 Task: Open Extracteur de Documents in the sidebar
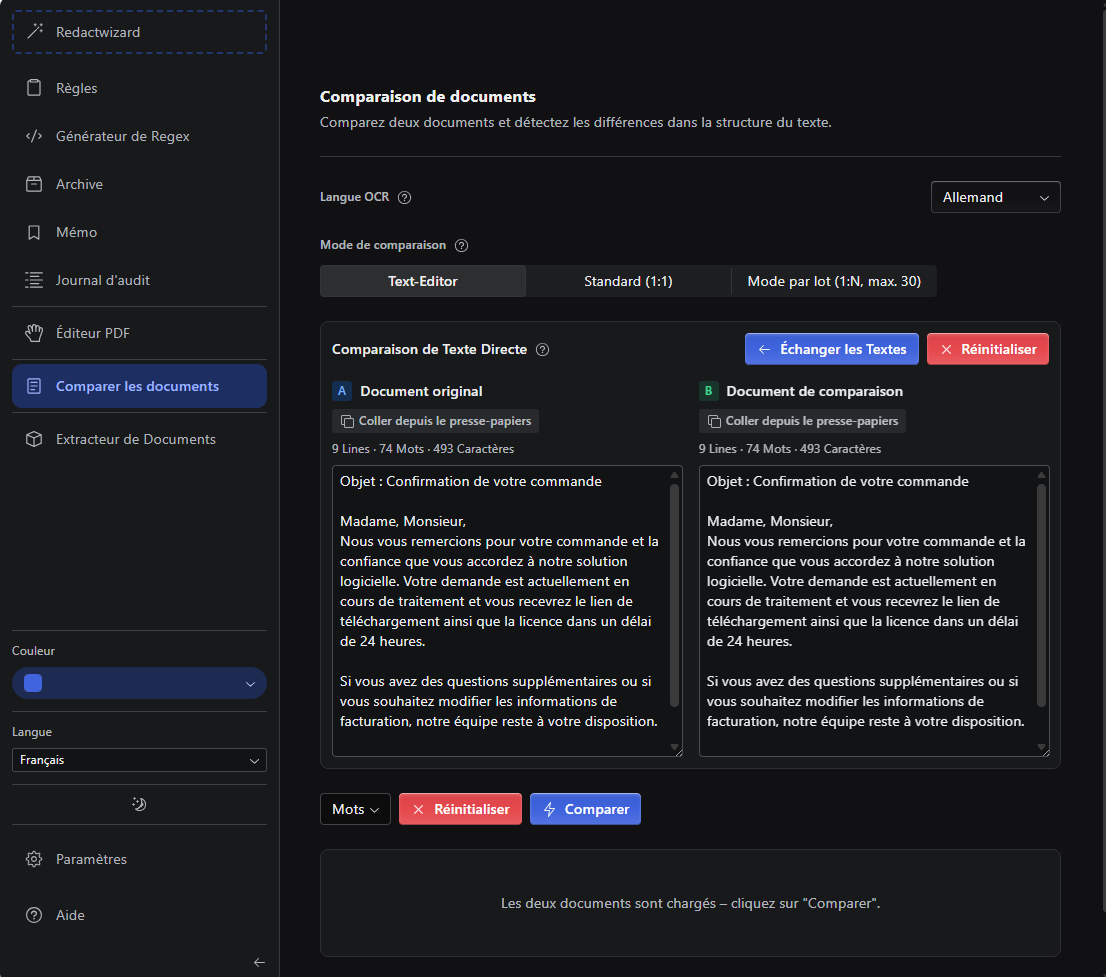point(139,439)
